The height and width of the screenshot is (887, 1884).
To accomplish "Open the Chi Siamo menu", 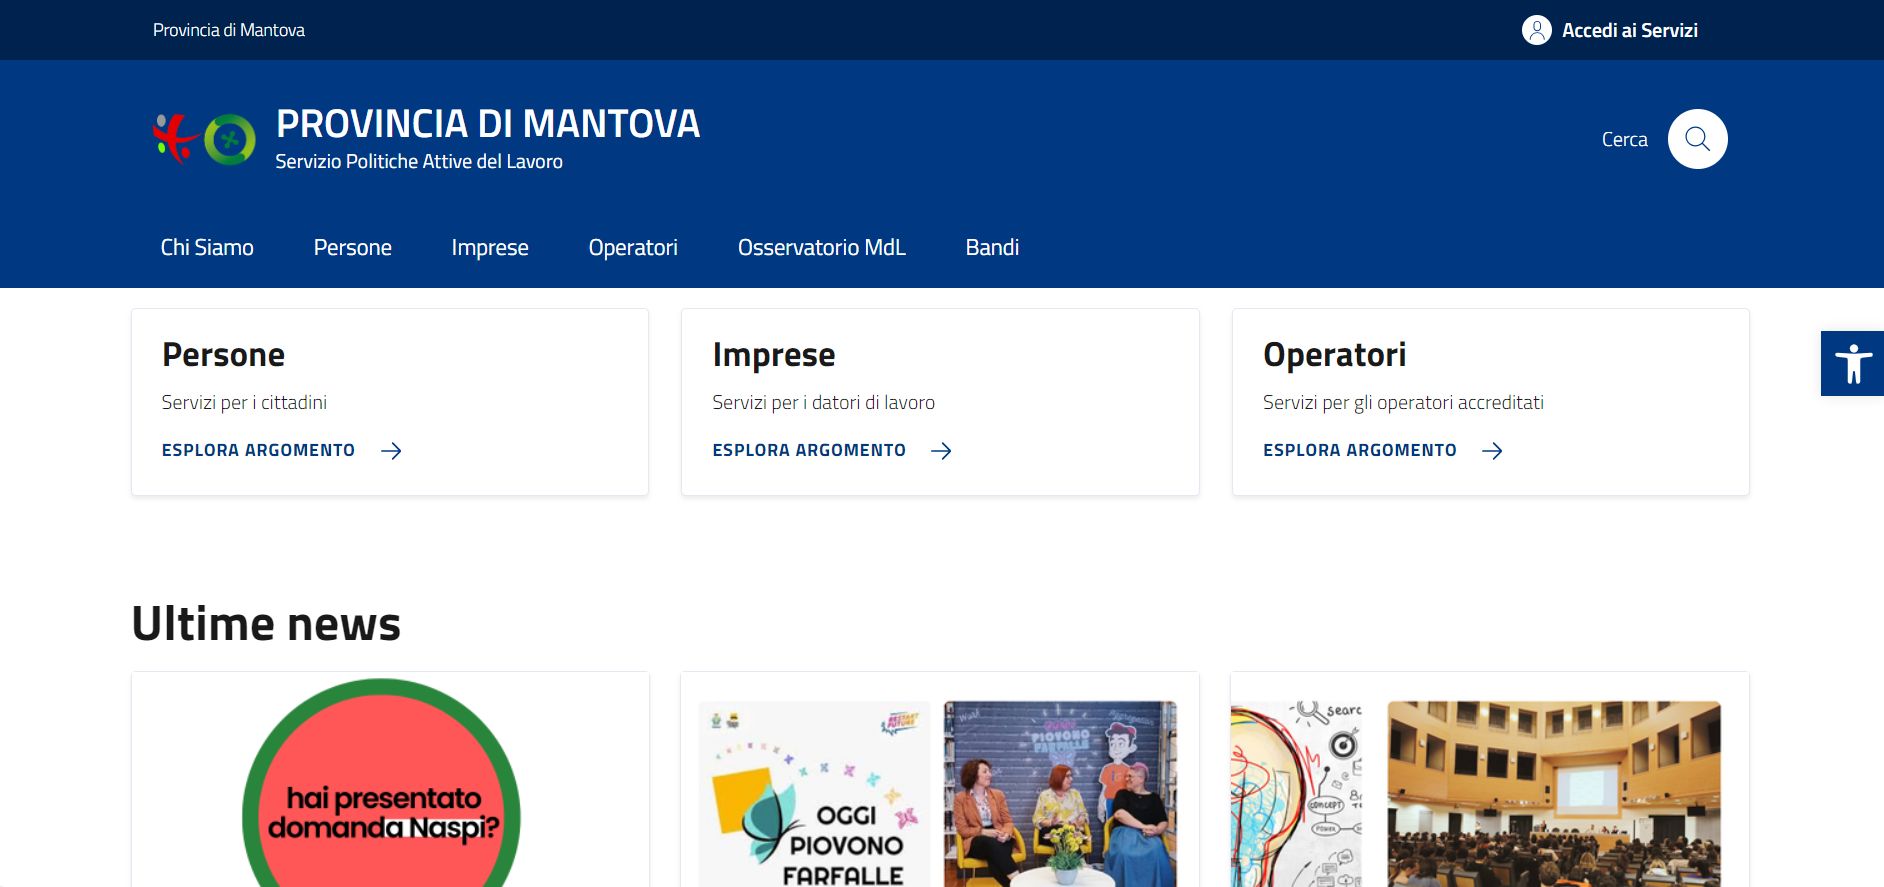I will (207, 247).
